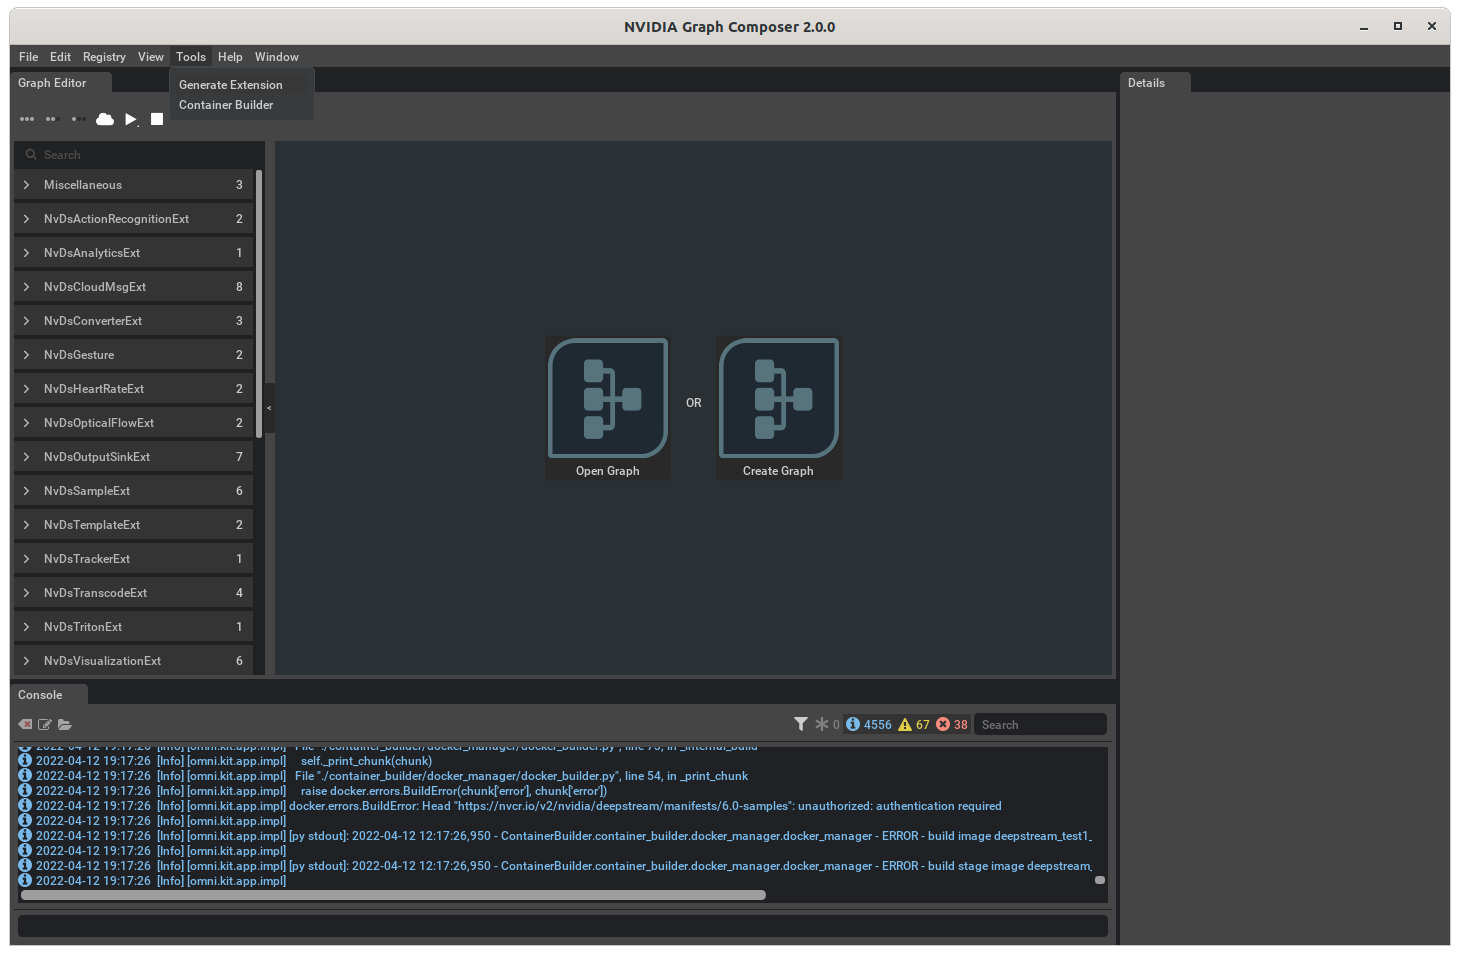
Task: Clear the console output with the red X icon
Action: (24, 724)
